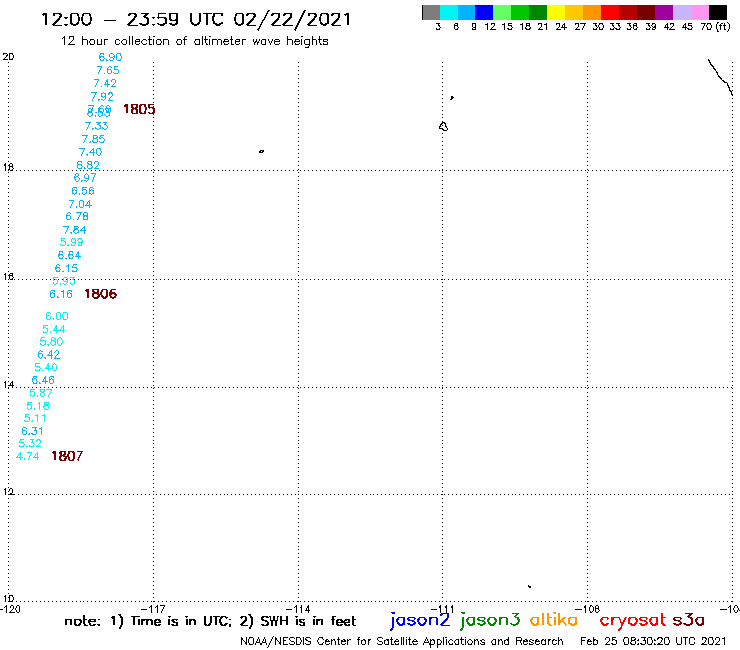Click the altika satellite label
This screenshot has width=740, height=650.
(x=554, y=620)
